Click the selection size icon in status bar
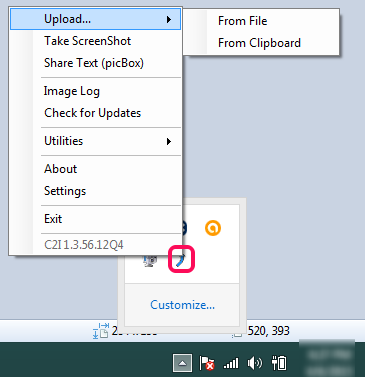The height and width of the screenshot is (377, 365). coord(100,331)
